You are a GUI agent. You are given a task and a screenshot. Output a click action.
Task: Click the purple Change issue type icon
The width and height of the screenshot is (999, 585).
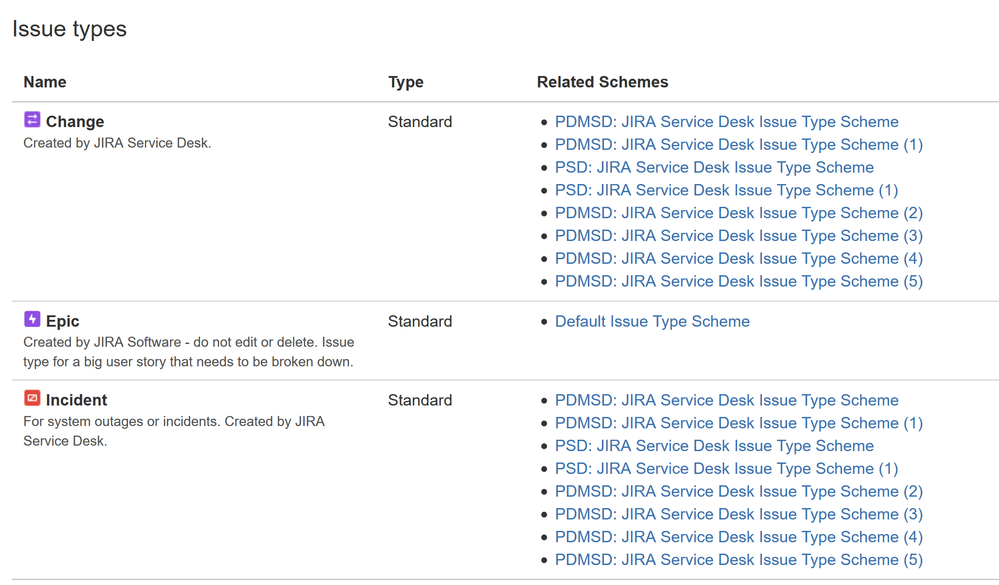click(x=32, y=120)
